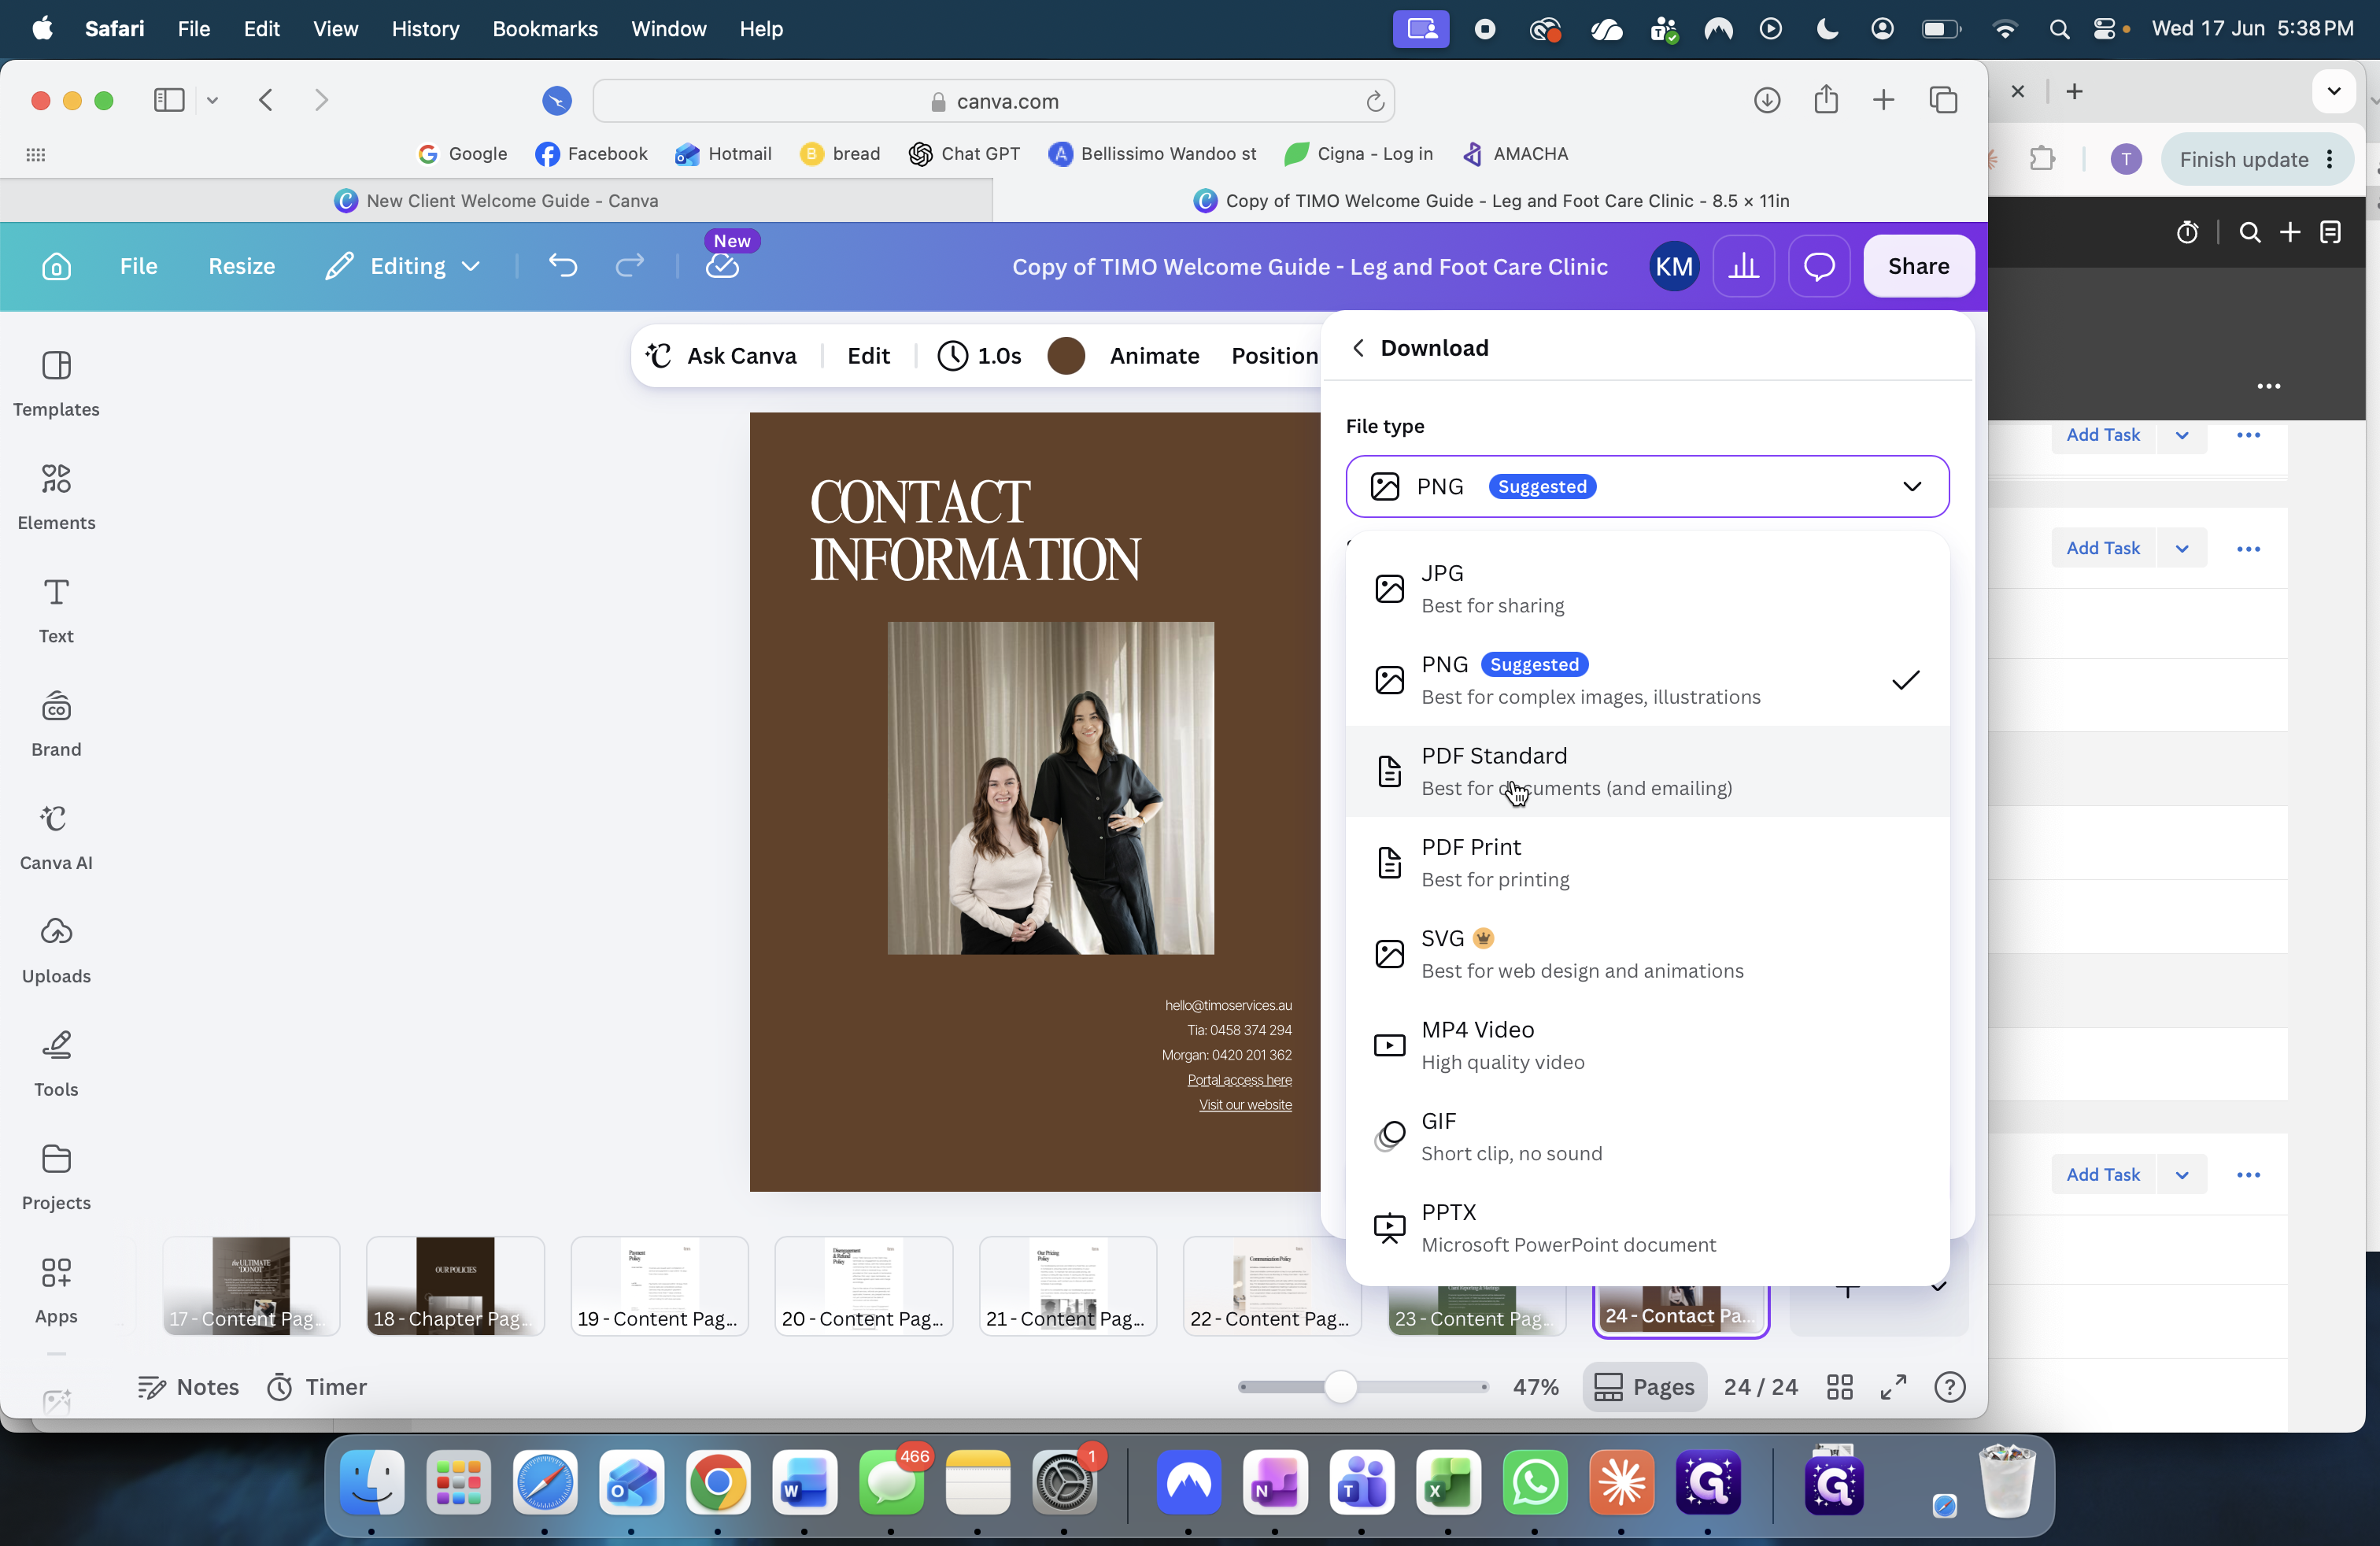Image resolution: width=2380 pixels, height=1546 pixels.
Task: Select the Text tool in sidebar
Action: pyautogui.click(x=56, y=609)
